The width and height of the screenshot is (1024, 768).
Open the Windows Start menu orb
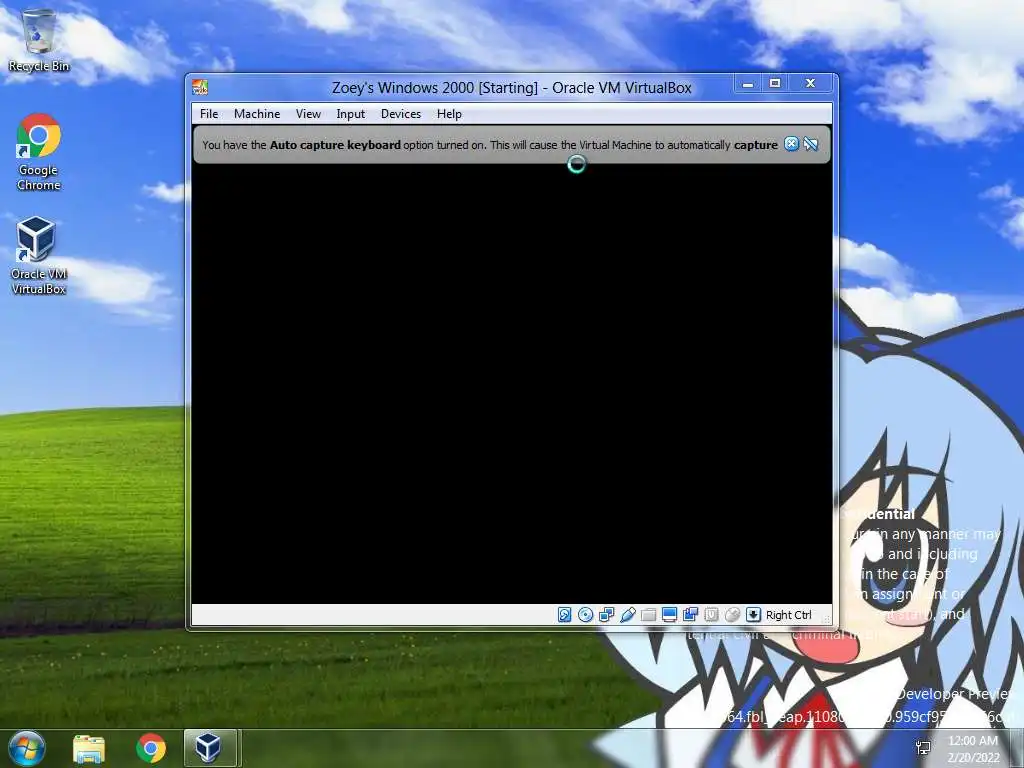click(27, 748)
